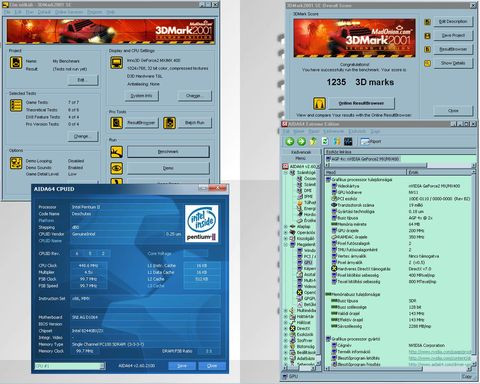Click the Mező column header
Viewport: 480px width, 384px height.
click(x=366, y=172)
